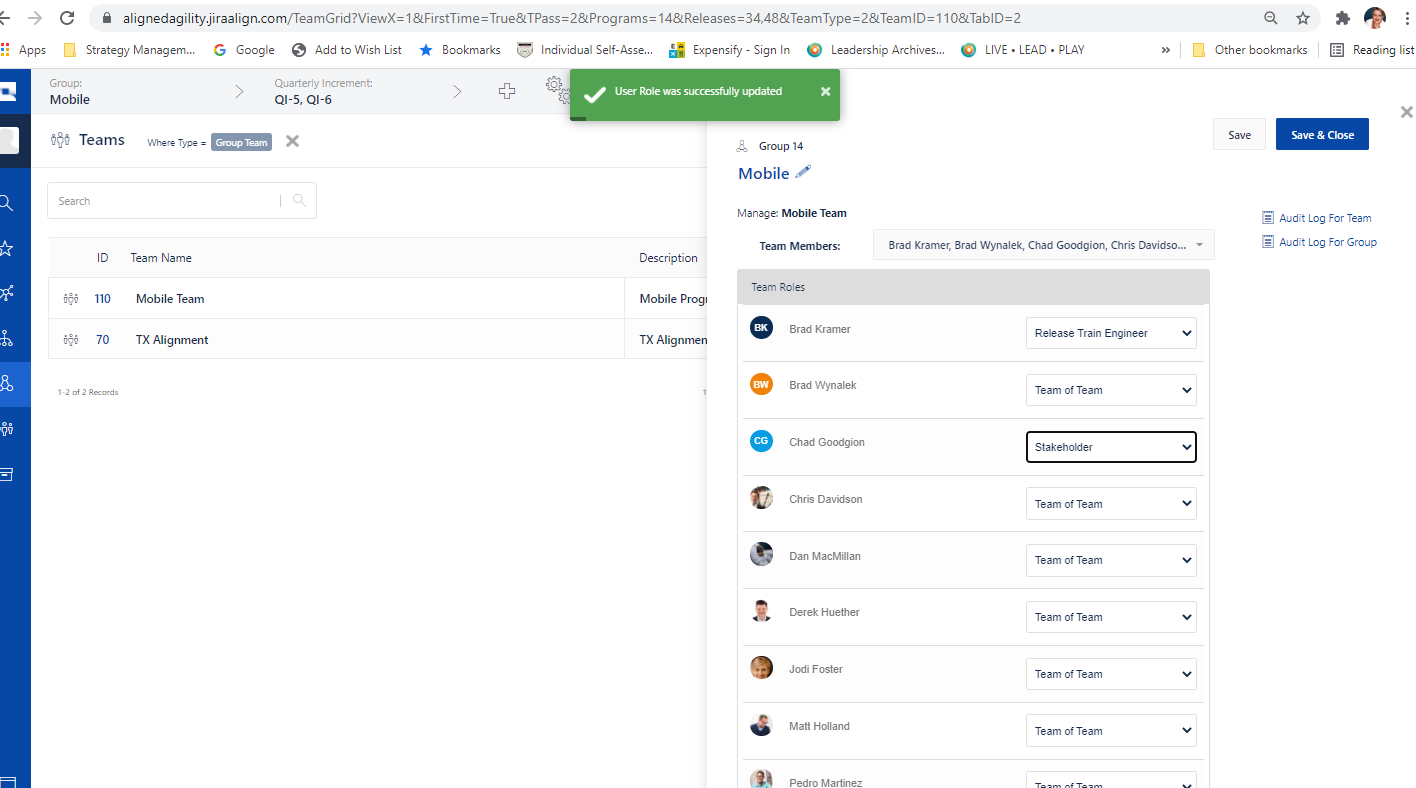
Task: Open the Audit Log For Team link
Action: tap(1324, 217)
